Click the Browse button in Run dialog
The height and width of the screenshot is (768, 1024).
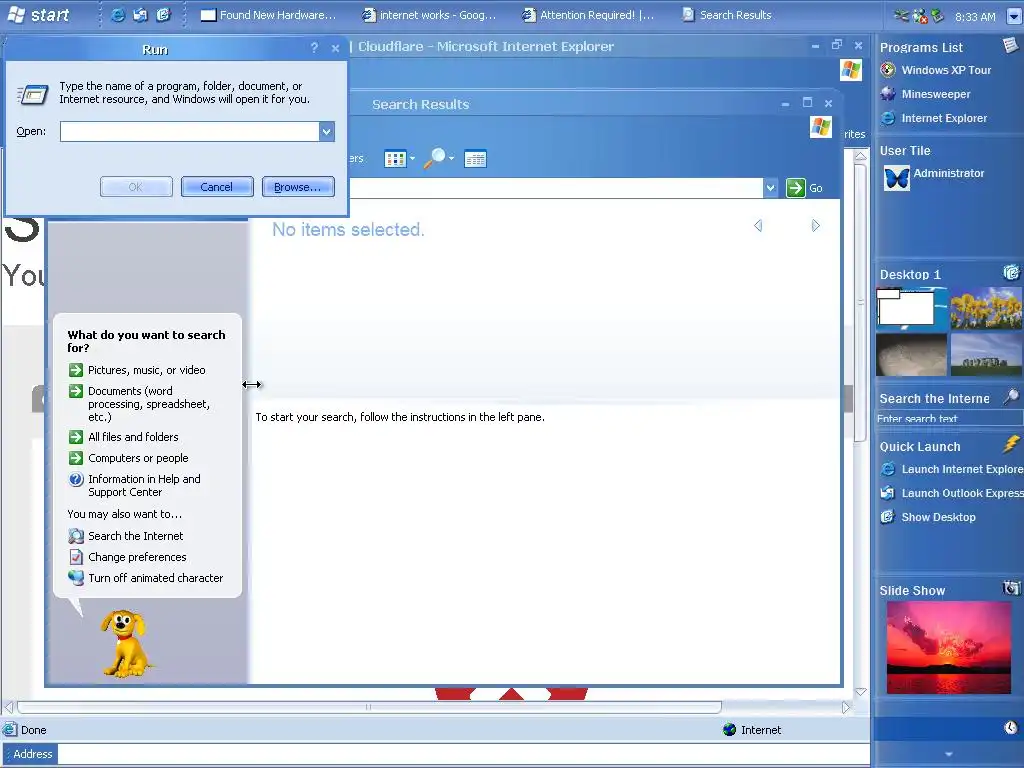[298, 187]
